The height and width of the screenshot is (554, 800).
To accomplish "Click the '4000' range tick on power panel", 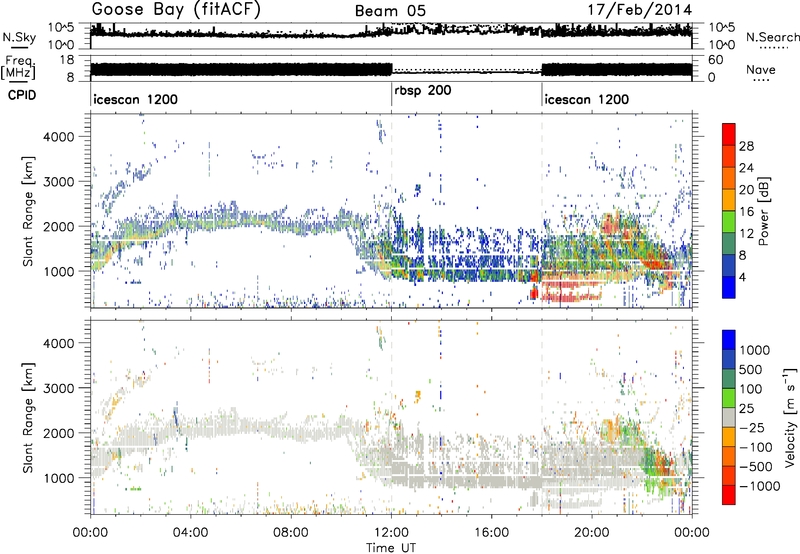I will 58,137.
